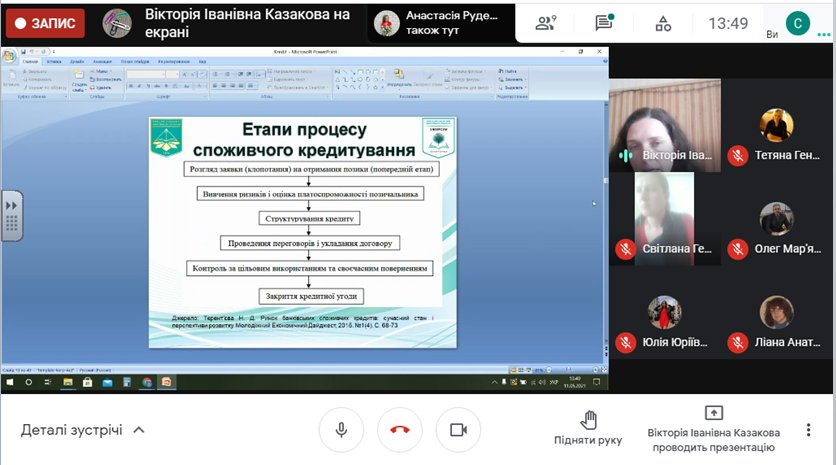Expand Деталі зустрічі chevron
The height and width of the screenshot is (465, 836).
pos(139,430)
